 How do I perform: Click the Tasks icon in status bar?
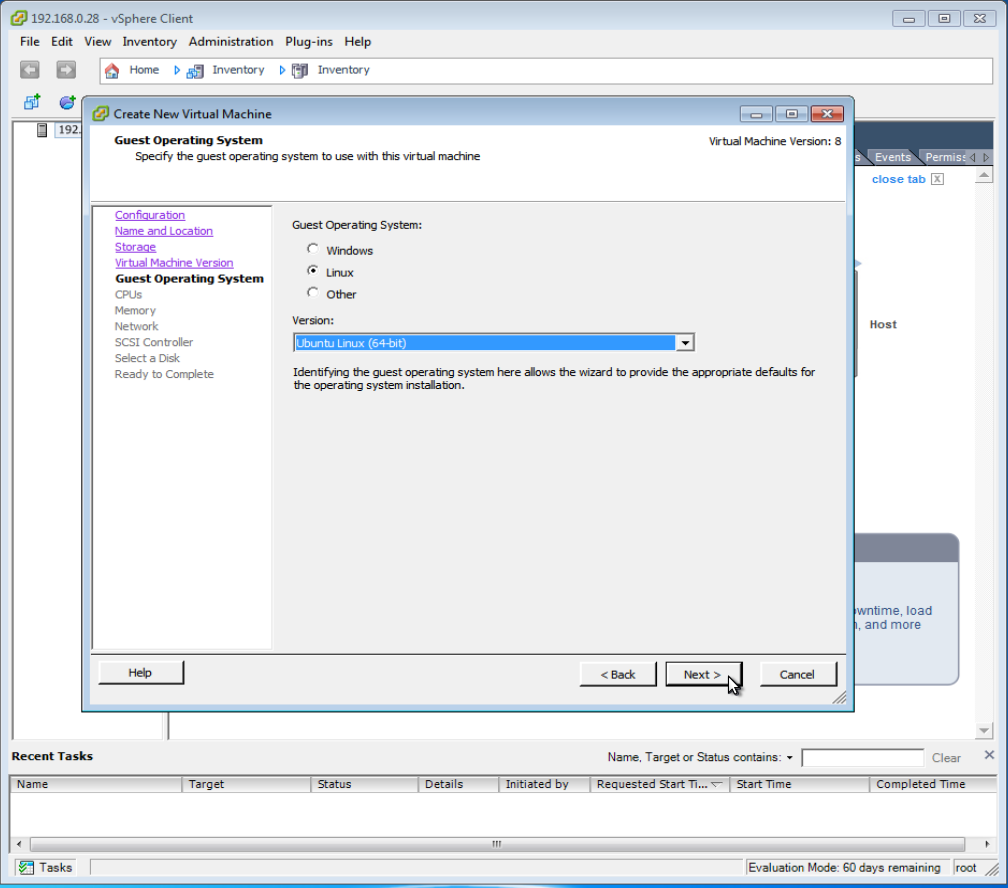[26, 867]
